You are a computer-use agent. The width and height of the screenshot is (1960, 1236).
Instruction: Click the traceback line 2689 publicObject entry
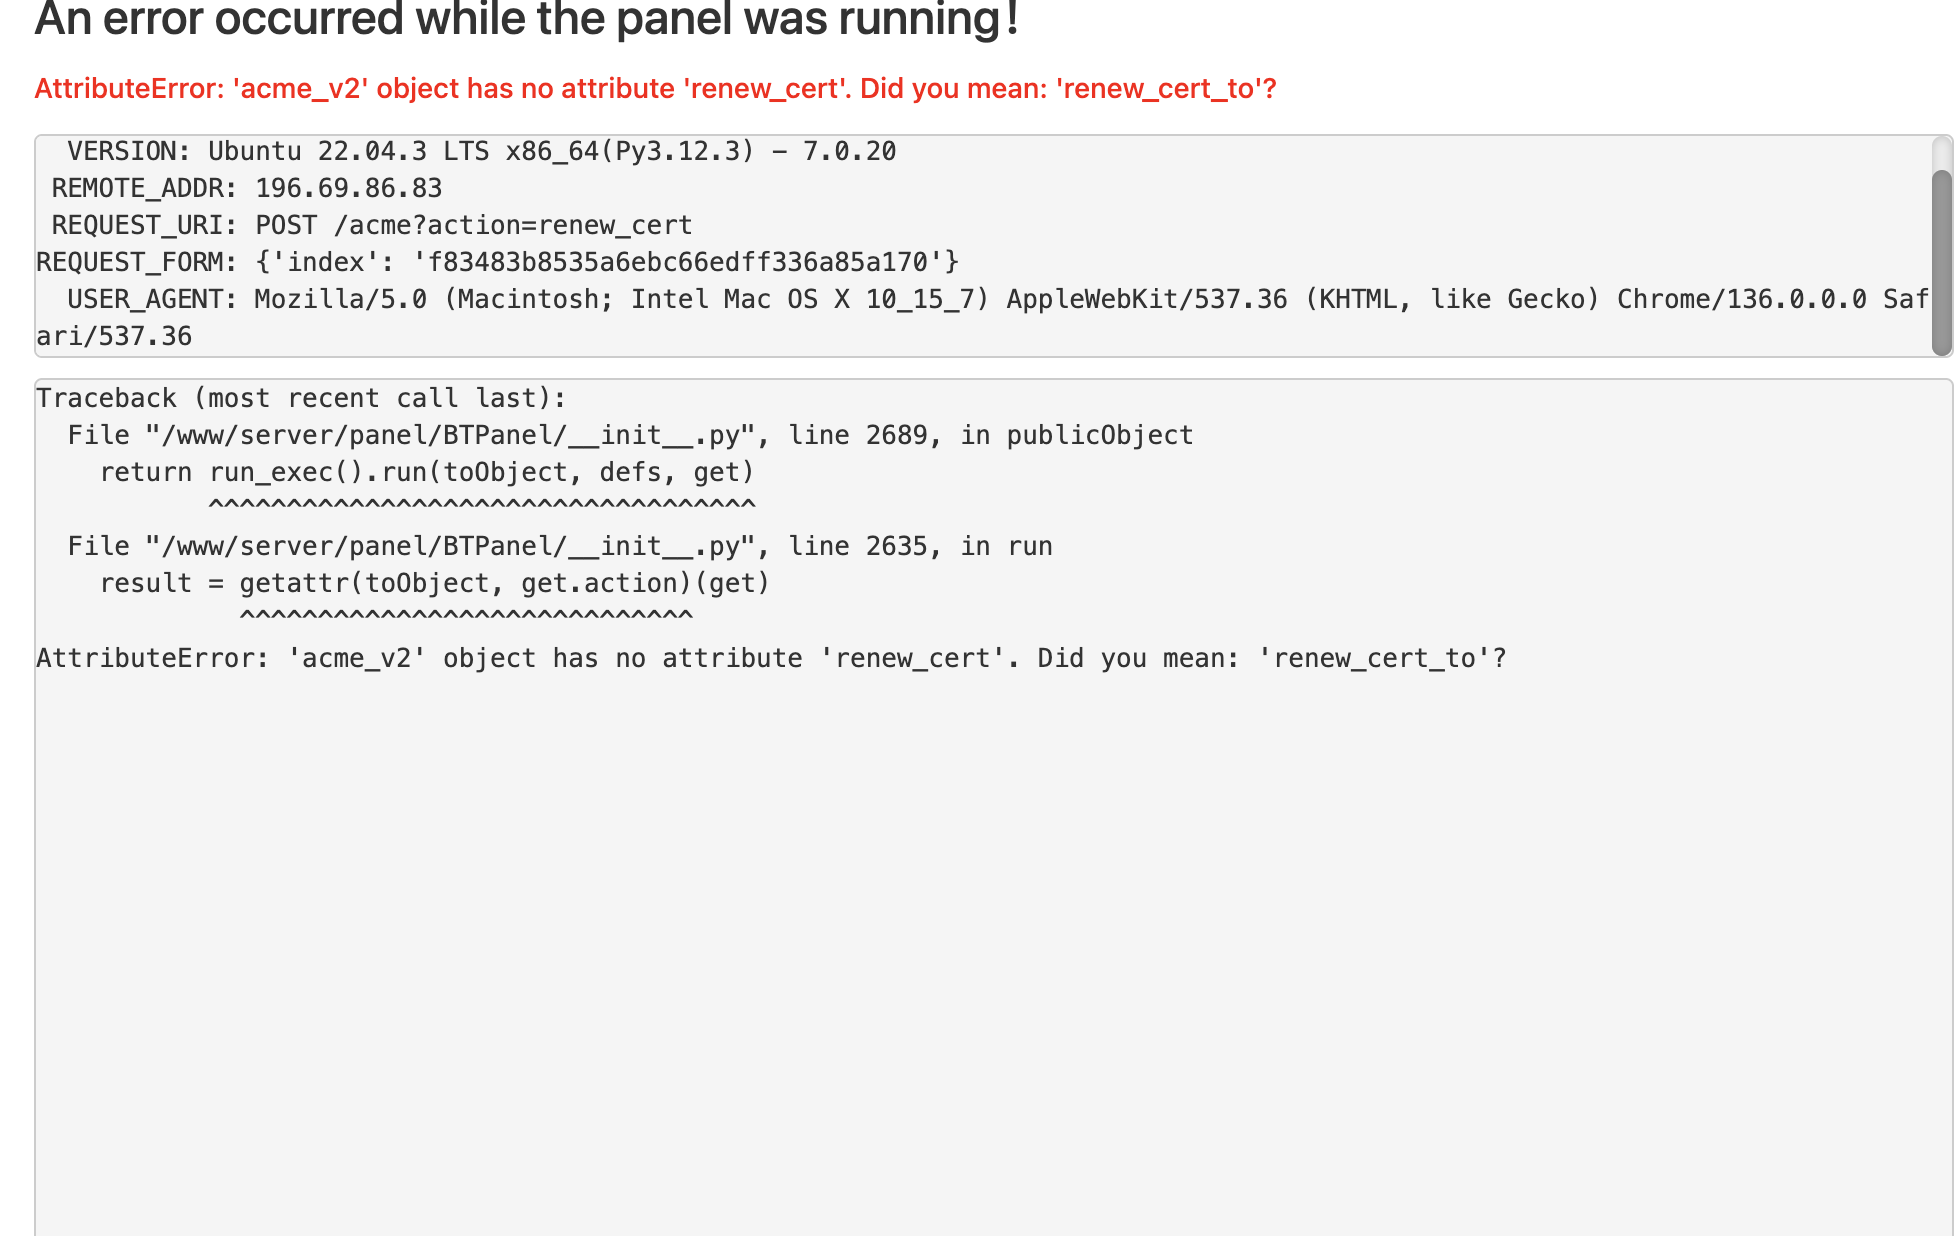click(x=630, y=436)
